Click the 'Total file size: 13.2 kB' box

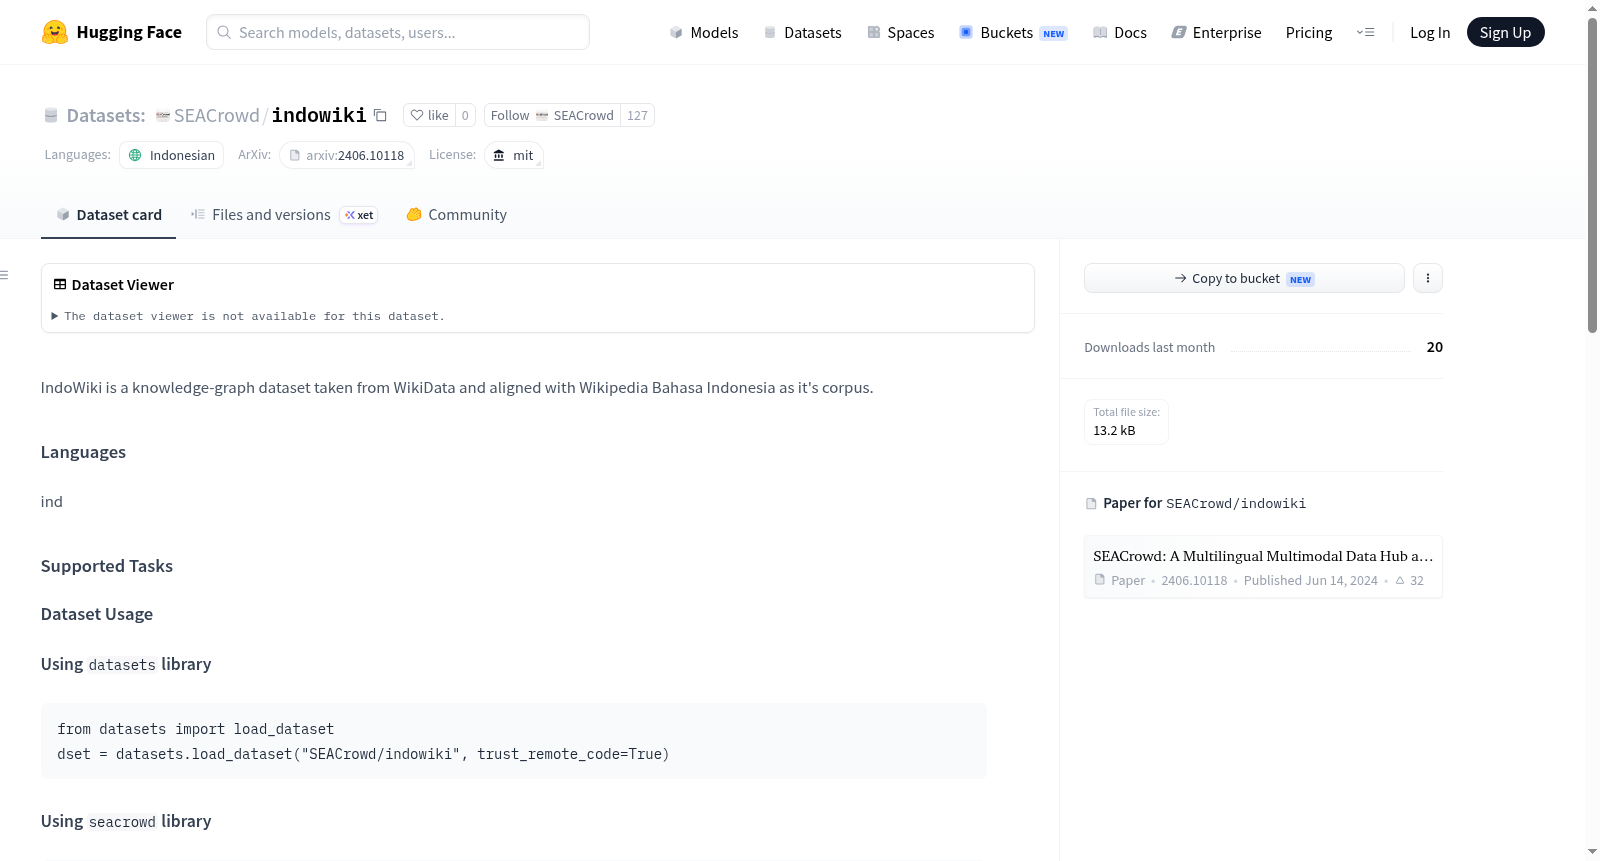coord(1126,421)
